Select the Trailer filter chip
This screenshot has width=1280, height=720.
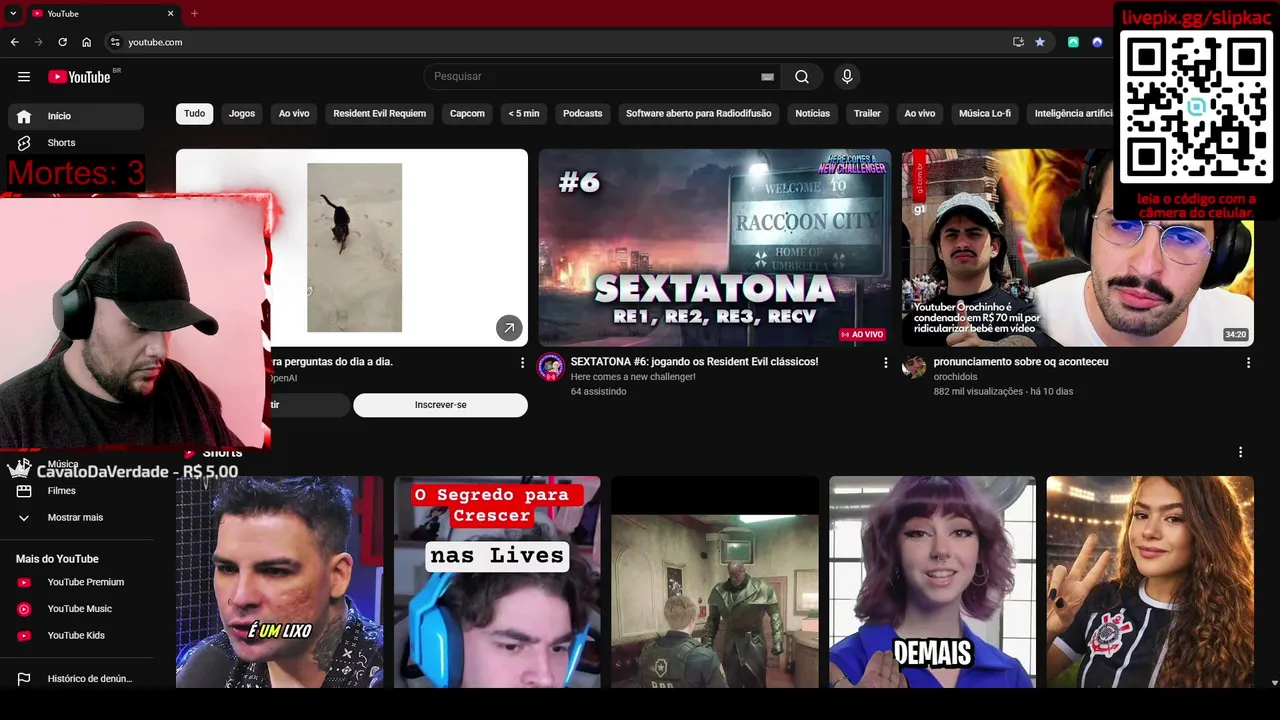tap(867, 114)
